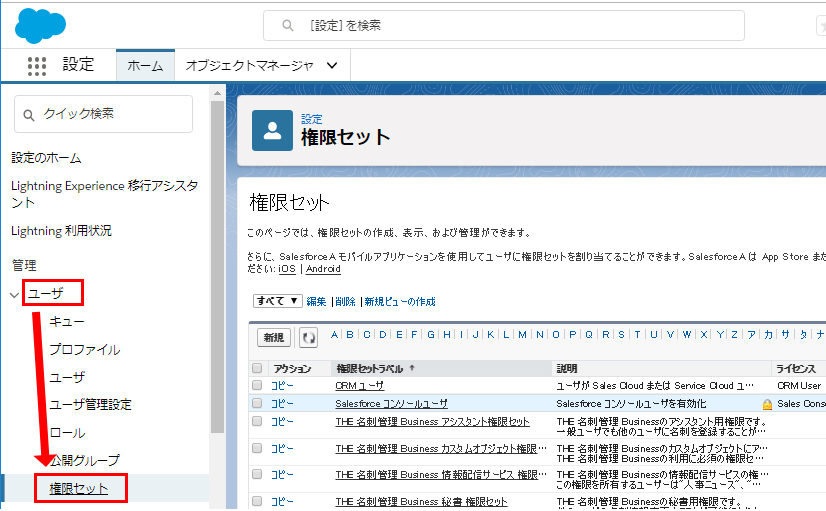Select 公開グループ in sidebar
This screenshot has height=511, width=826.
[x=85, y=460]
